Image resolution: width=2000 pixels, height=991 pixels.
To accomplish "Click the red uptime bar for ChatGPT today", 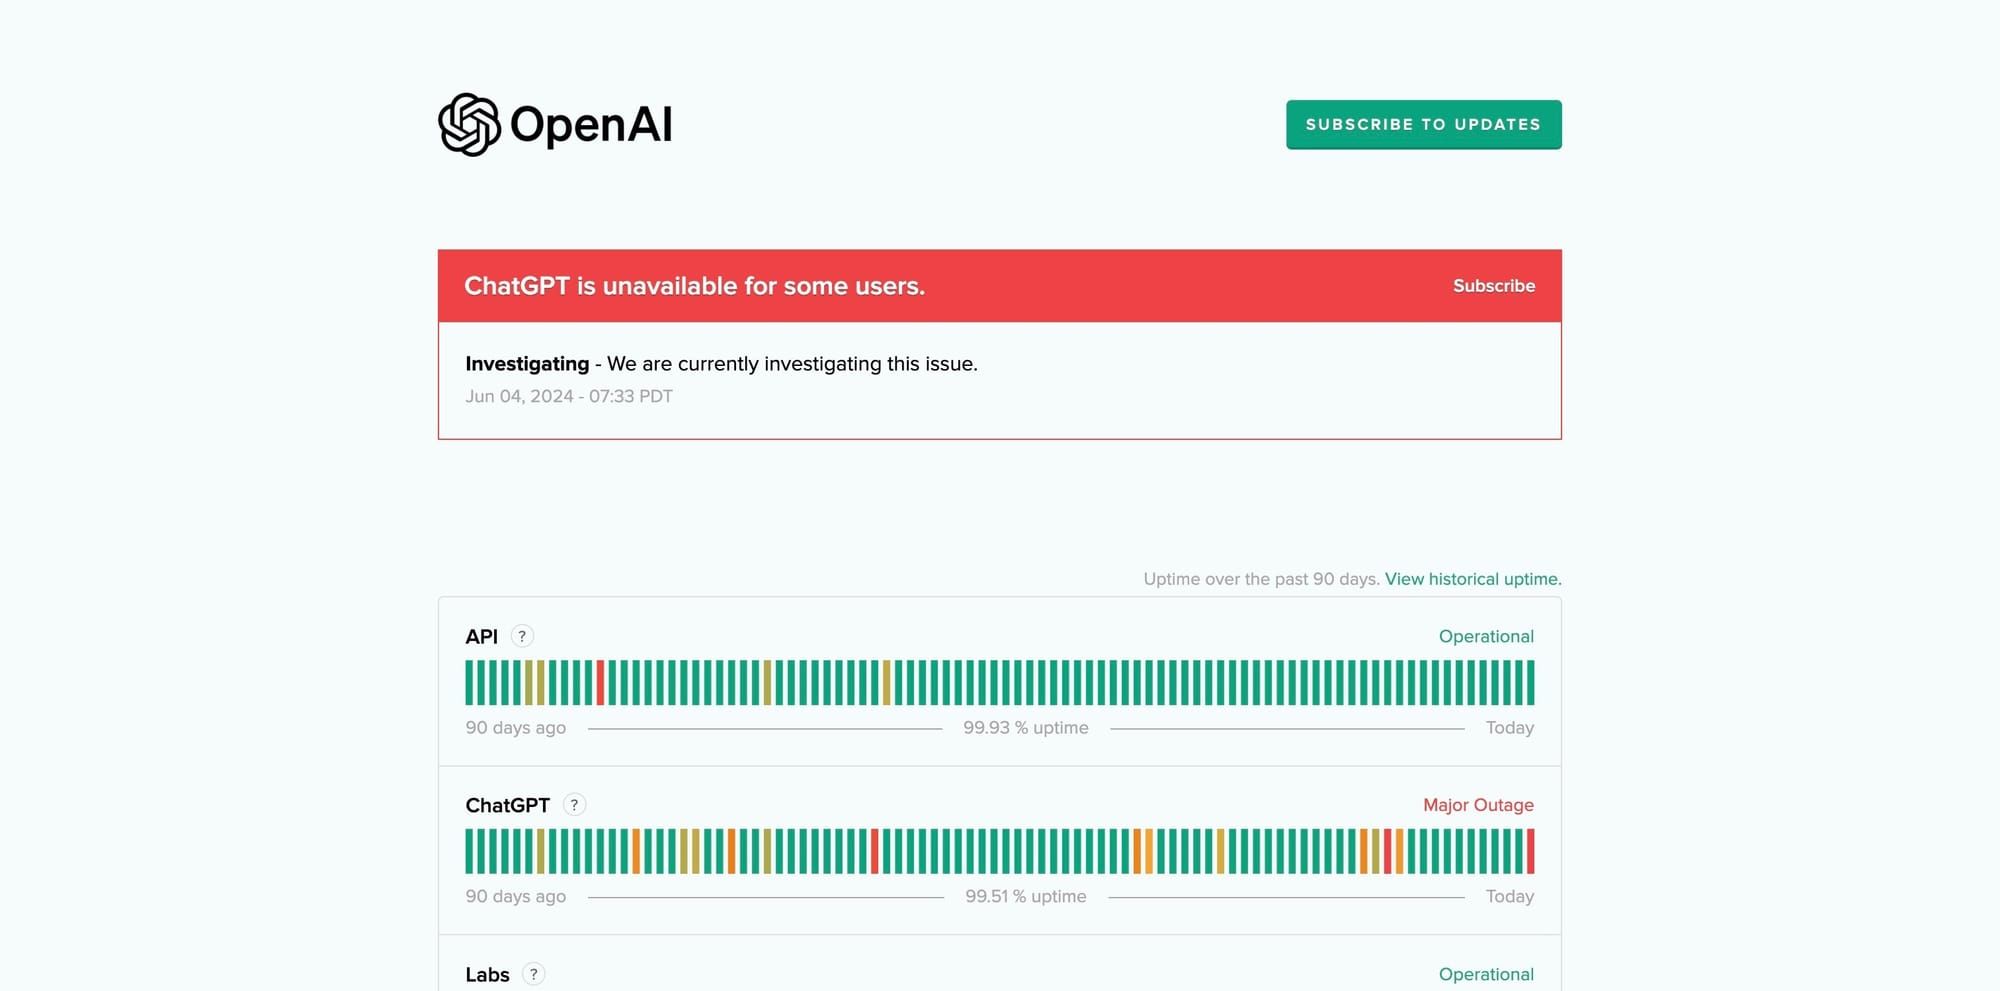I will [x=1532, y=853].
